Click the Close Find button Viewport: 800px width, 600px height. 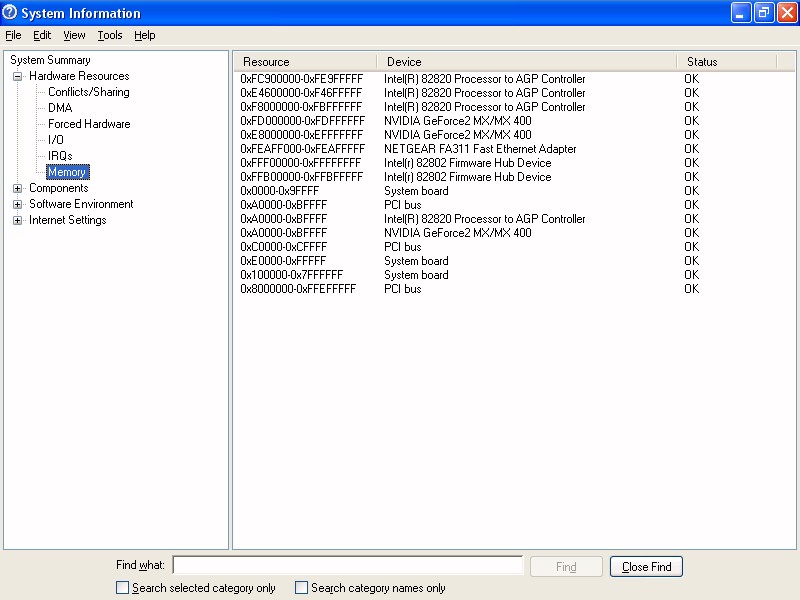(x=646, y=567)
